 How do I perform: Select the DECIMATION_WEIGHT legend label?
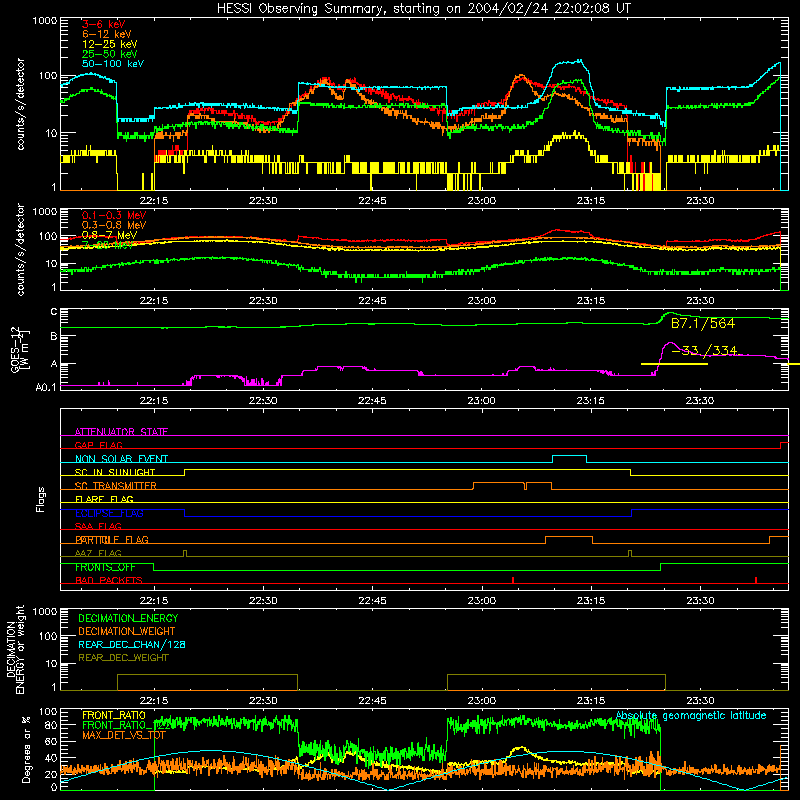click(x=127, y=632)
